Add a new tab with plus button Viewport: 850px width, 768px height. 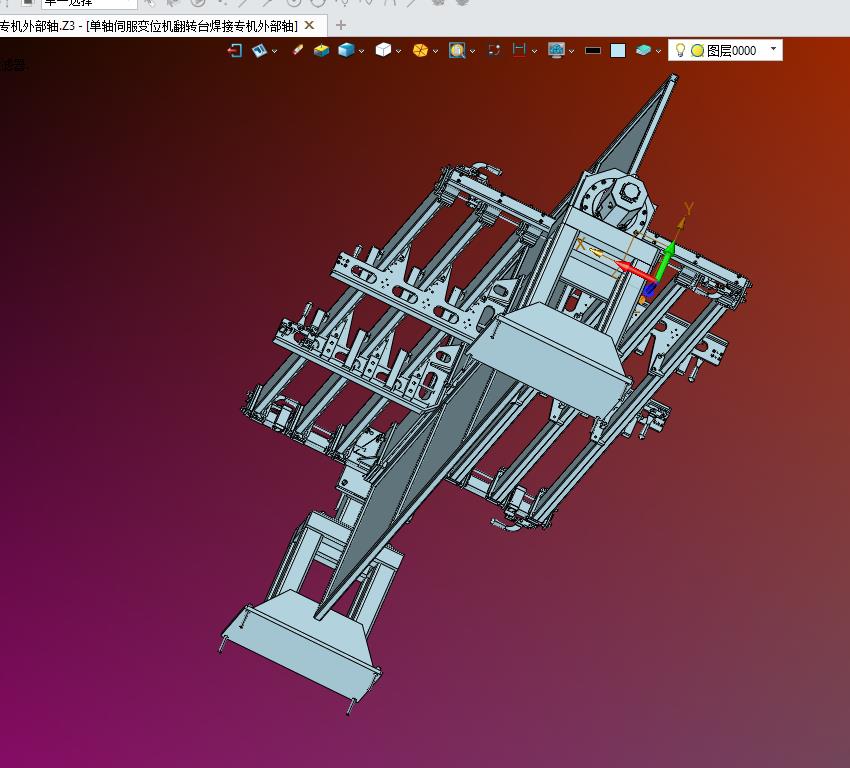point(340,25)
